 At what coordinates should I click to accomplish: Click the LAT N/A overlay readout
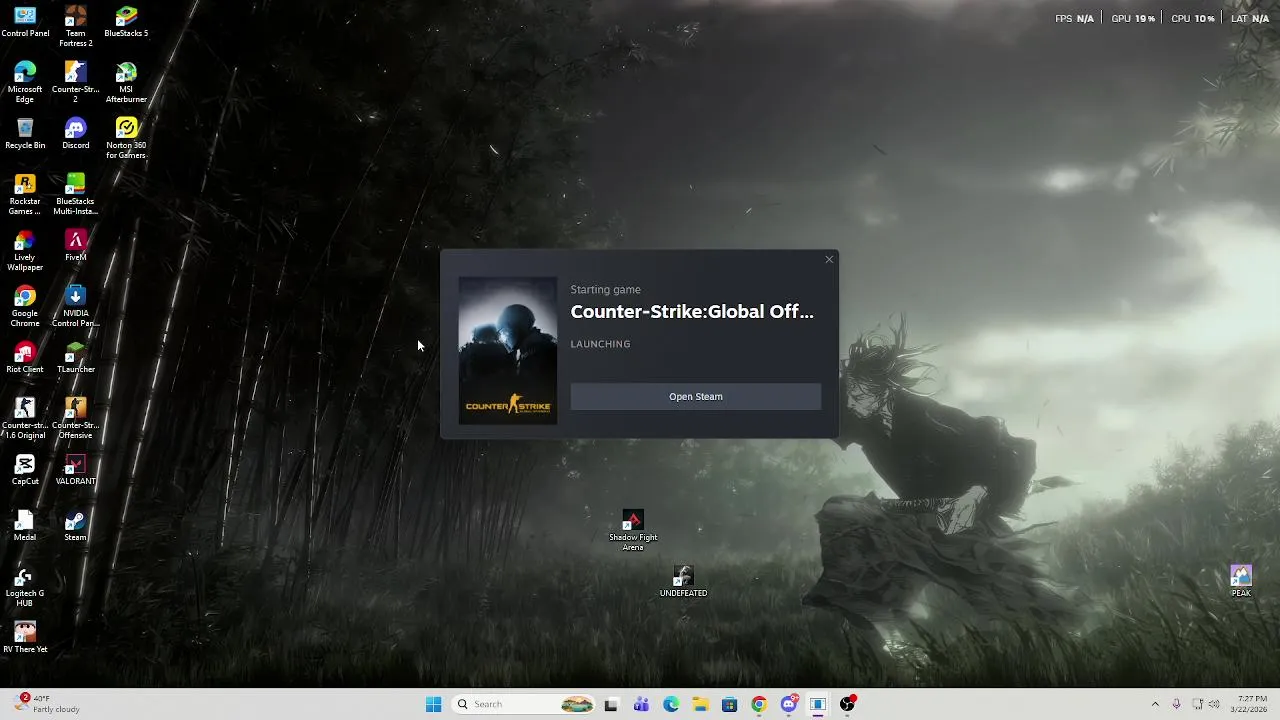pos(1250,19)
